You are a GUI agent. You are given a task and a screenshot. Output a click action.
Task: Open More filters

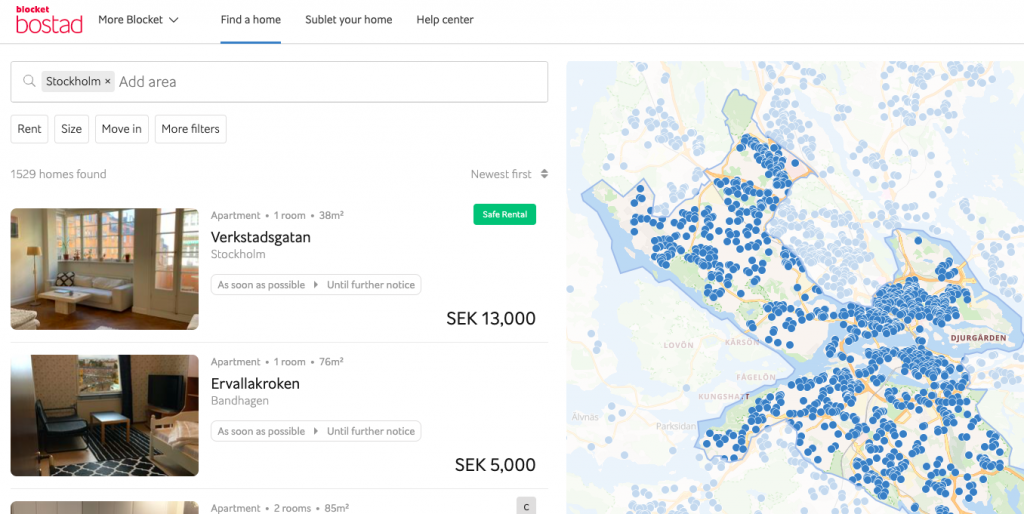pos(190,129)
